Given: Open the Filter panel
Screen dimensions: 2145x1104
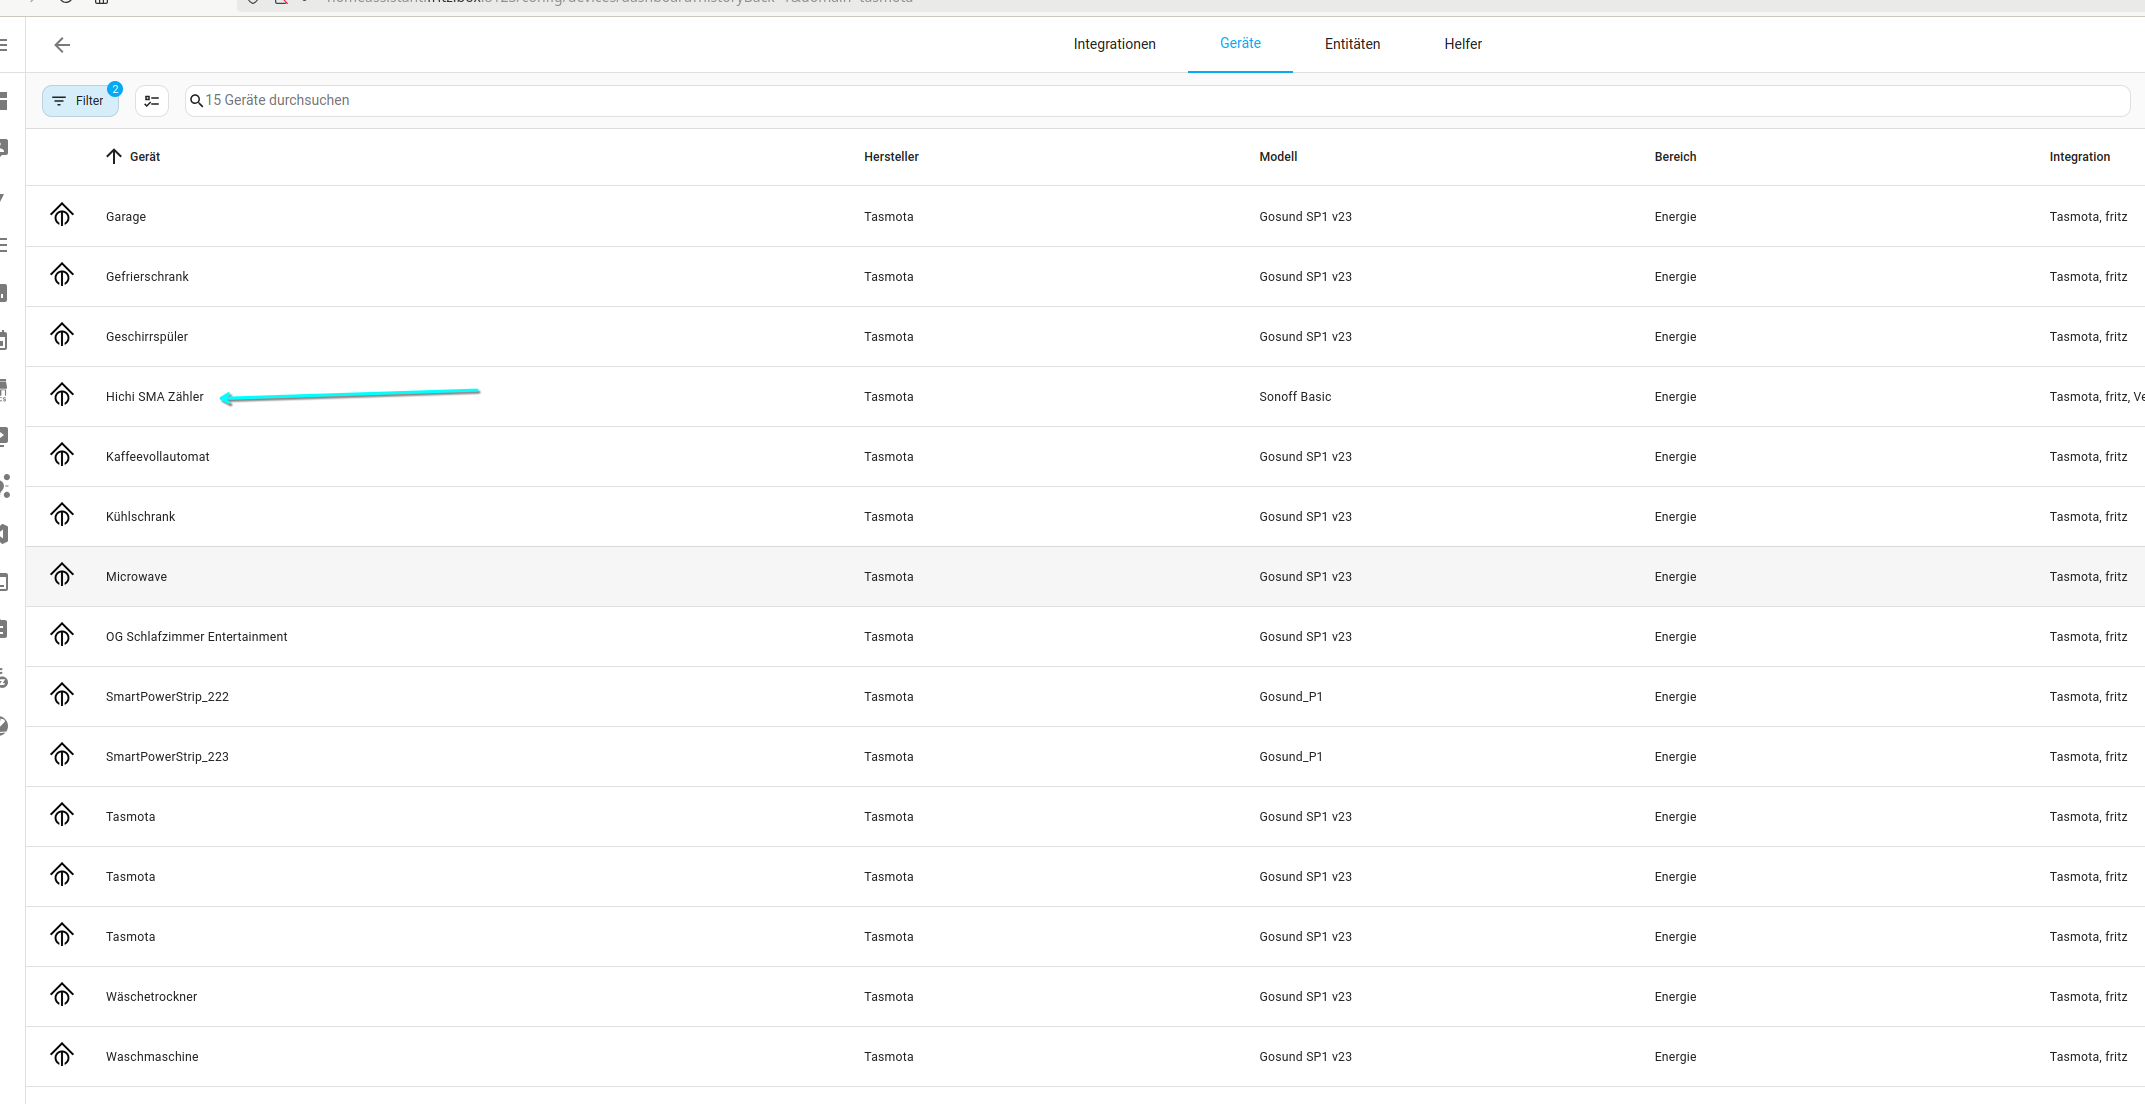Looking at the screenshot, I should pos(79,101).
